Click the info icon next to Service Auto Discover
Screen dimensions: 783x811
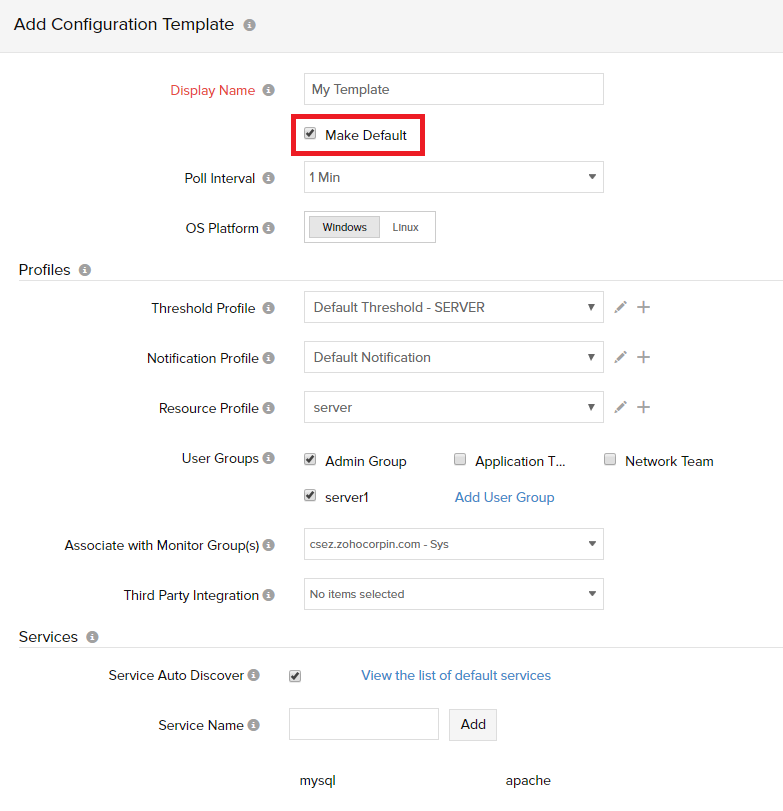pos(252,675)
